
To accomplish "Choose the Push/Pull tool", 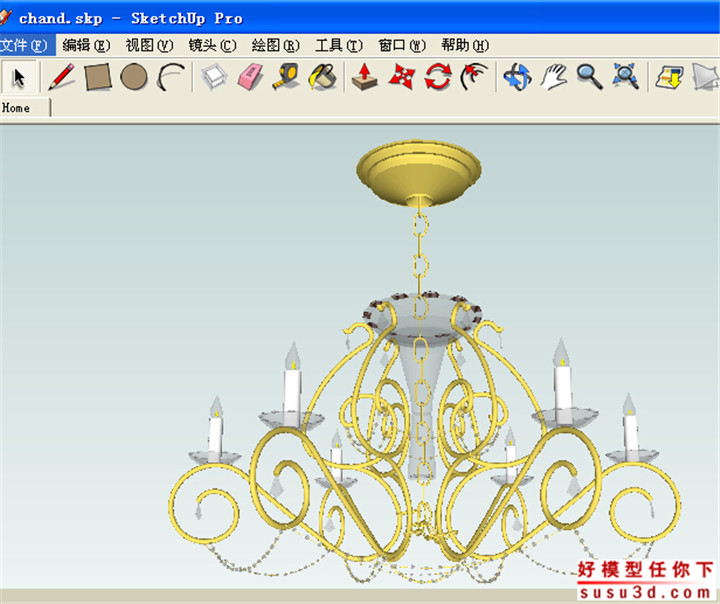I will (365, 77).
